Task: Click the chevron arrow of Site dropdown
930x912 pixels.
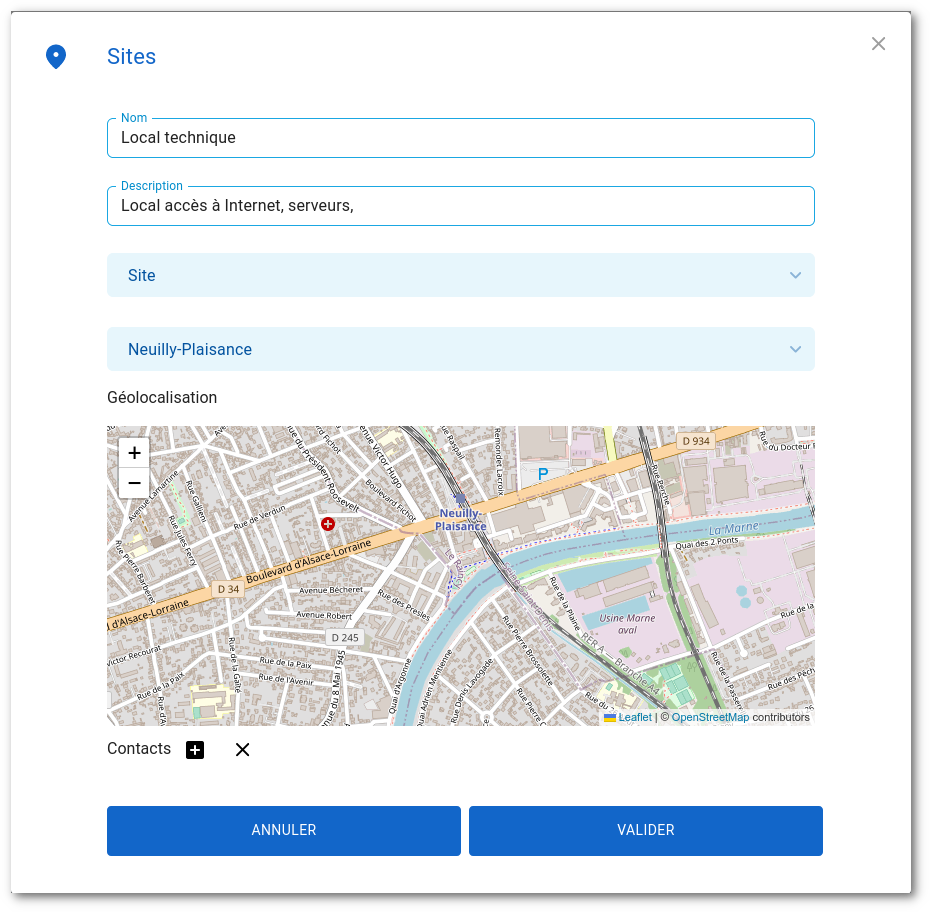Action: [795, 275]
